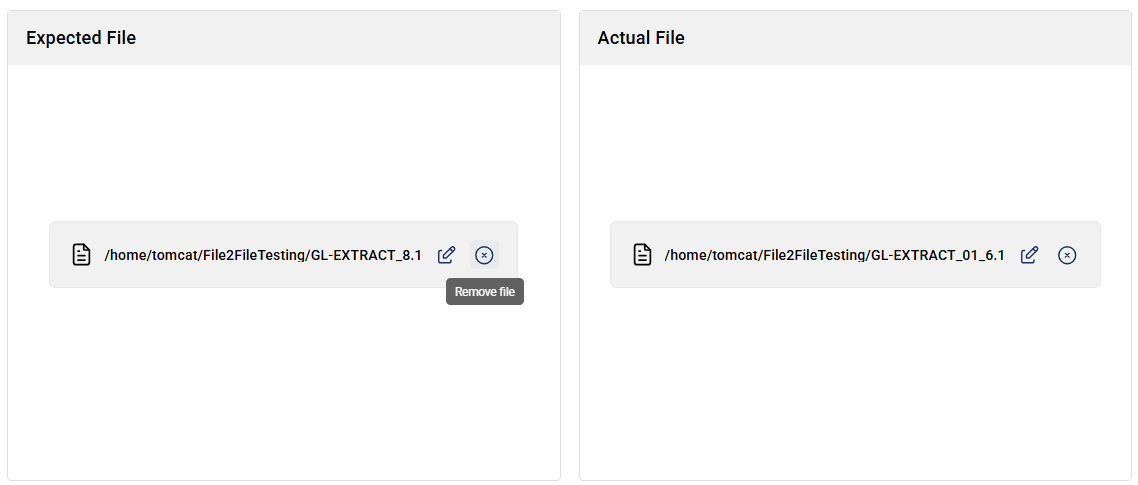
Task: Click the Expected File panel heading
Action: point(81,38)
